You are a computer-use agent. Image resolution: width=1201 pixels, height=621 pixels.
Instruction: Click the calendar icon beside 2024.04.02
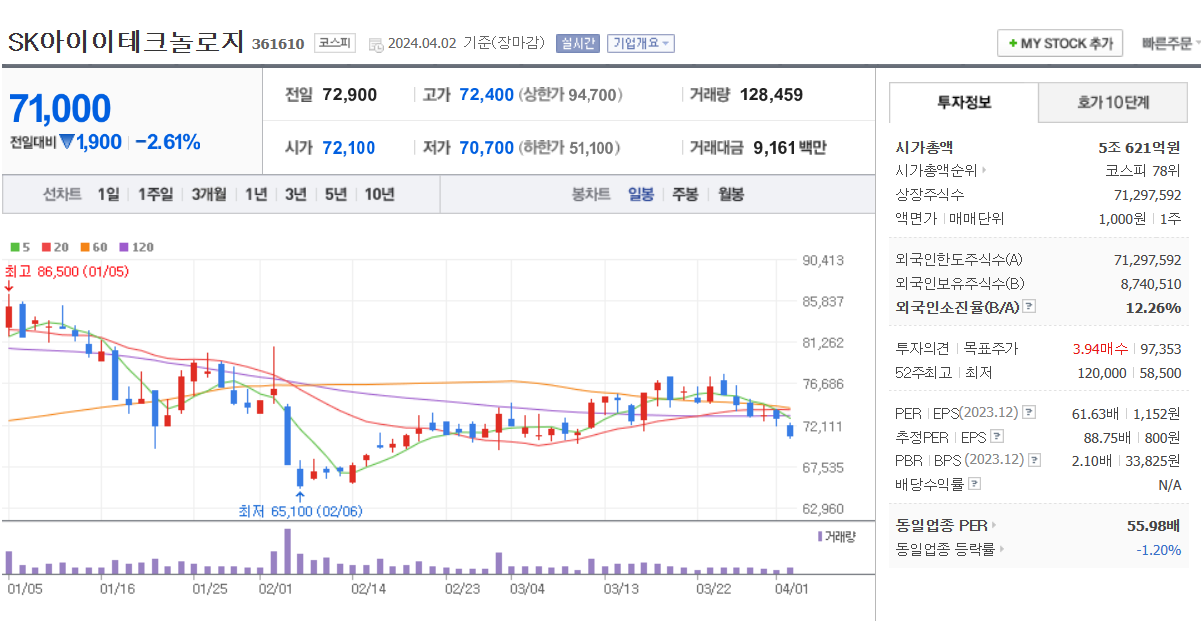[376, 44]
